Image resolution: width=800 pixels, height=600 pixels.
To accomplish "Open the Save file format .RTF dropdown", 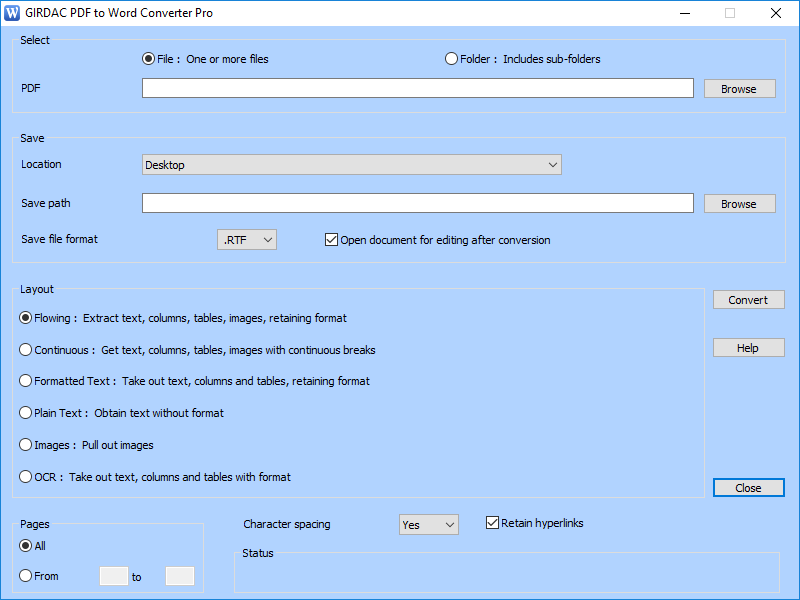I will [x=247, y=240].
